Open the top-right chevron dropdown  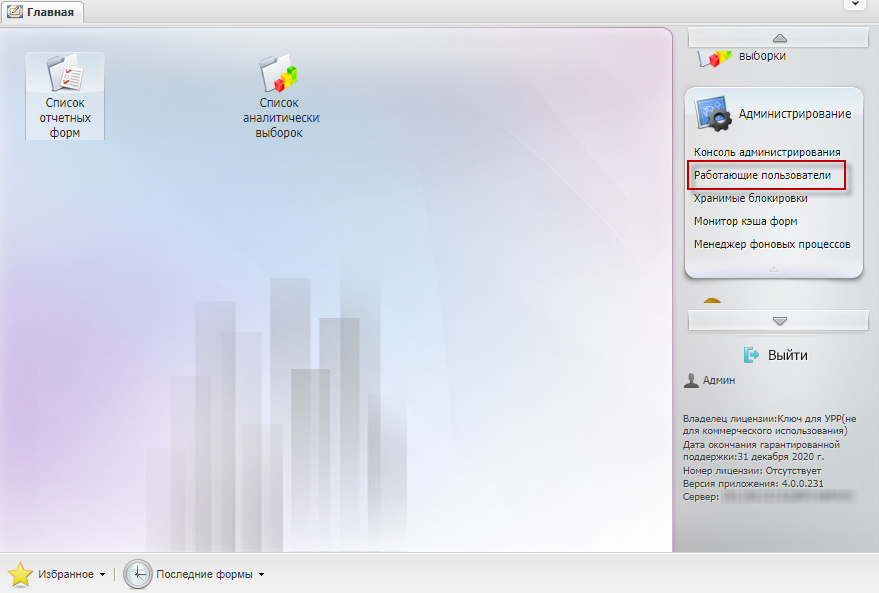coord(855,5)
